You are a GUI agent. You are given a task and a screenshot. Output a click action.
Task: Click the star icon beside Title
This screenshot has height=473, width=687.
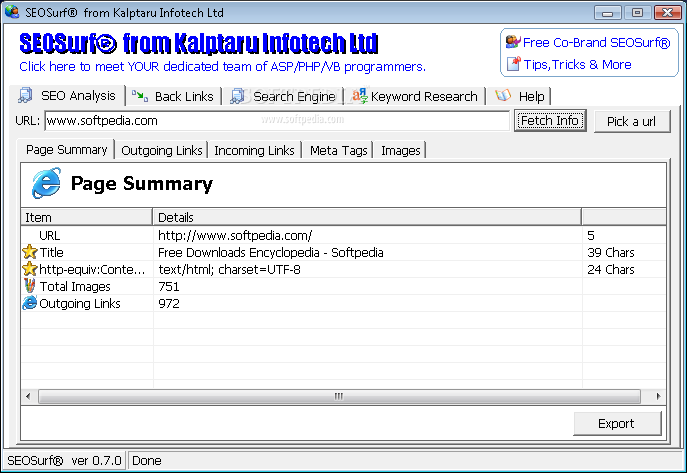[x=30, y=252]
